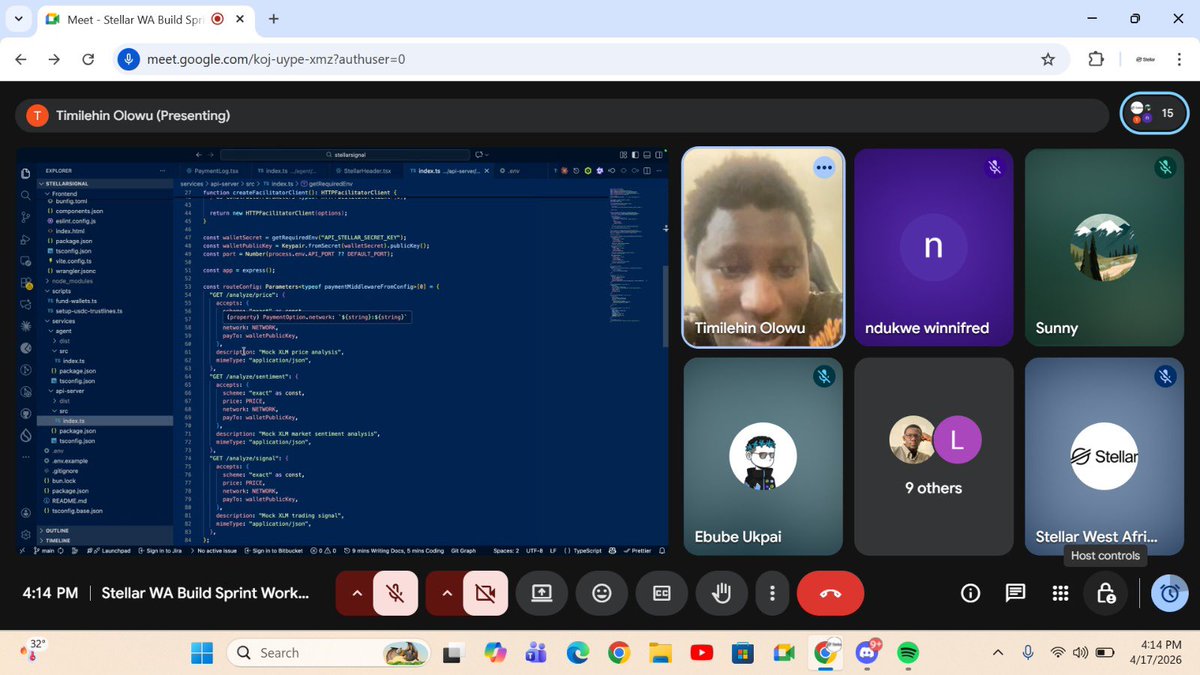1200x675 pixels.
Task: Click the blue clock icon in Meet
Action: click(1169, 593)
